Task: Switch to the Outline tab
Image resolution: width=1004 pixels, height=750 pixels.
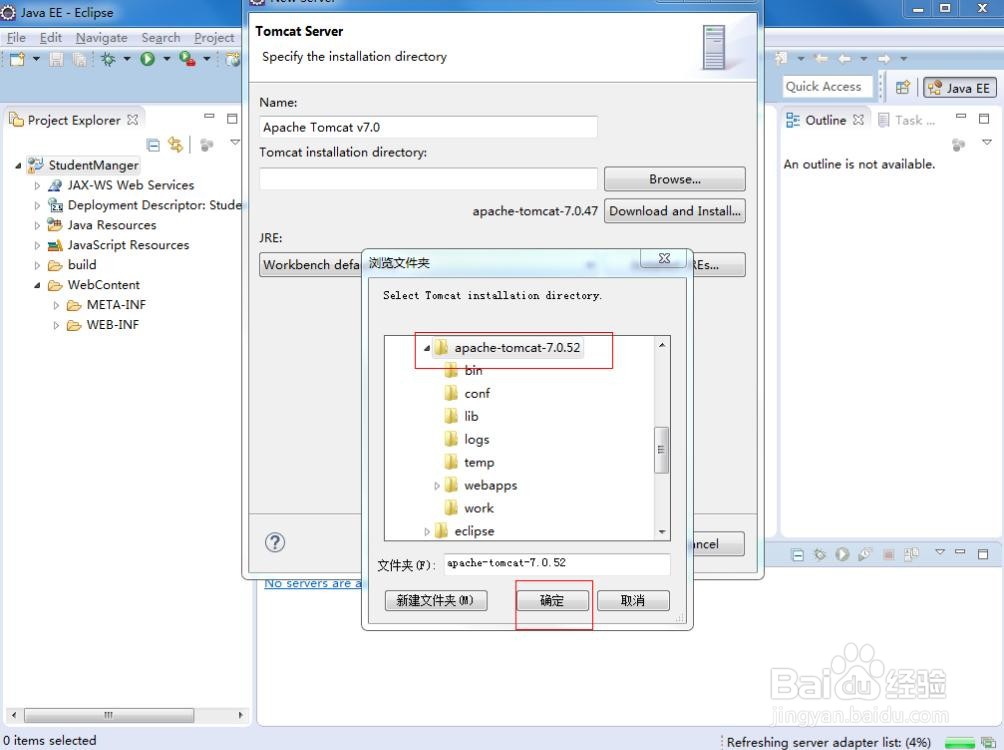Action: [825, 120]
